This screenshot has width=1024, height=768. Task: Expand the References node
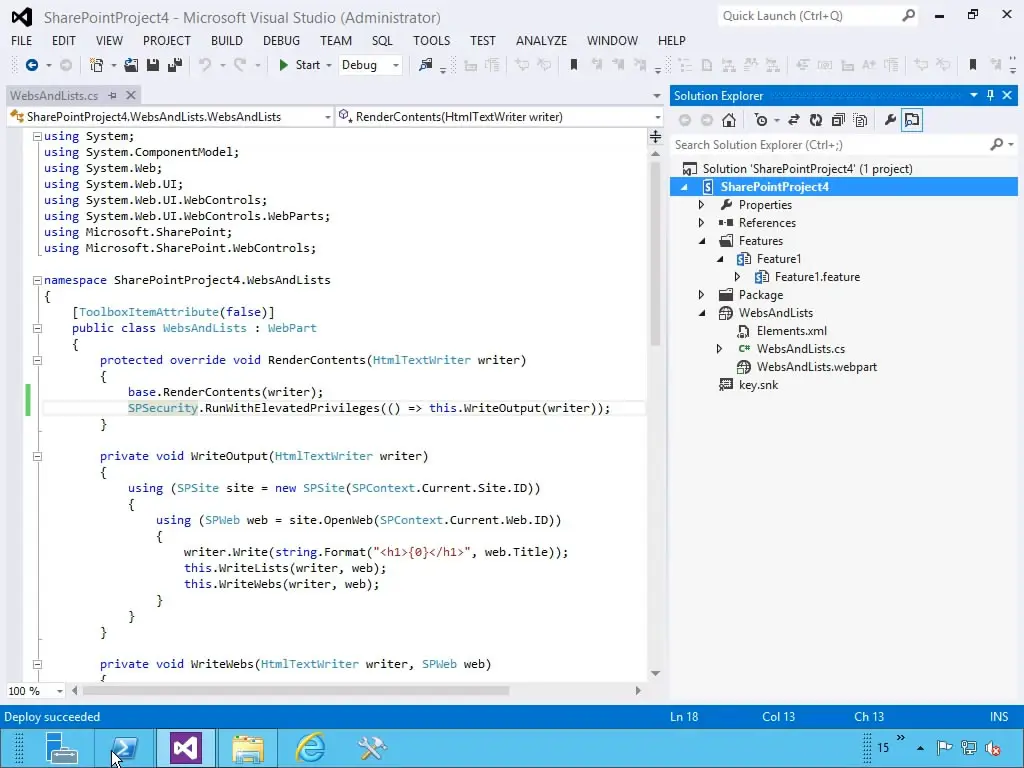pyautogui.click(x=701, y=223)
